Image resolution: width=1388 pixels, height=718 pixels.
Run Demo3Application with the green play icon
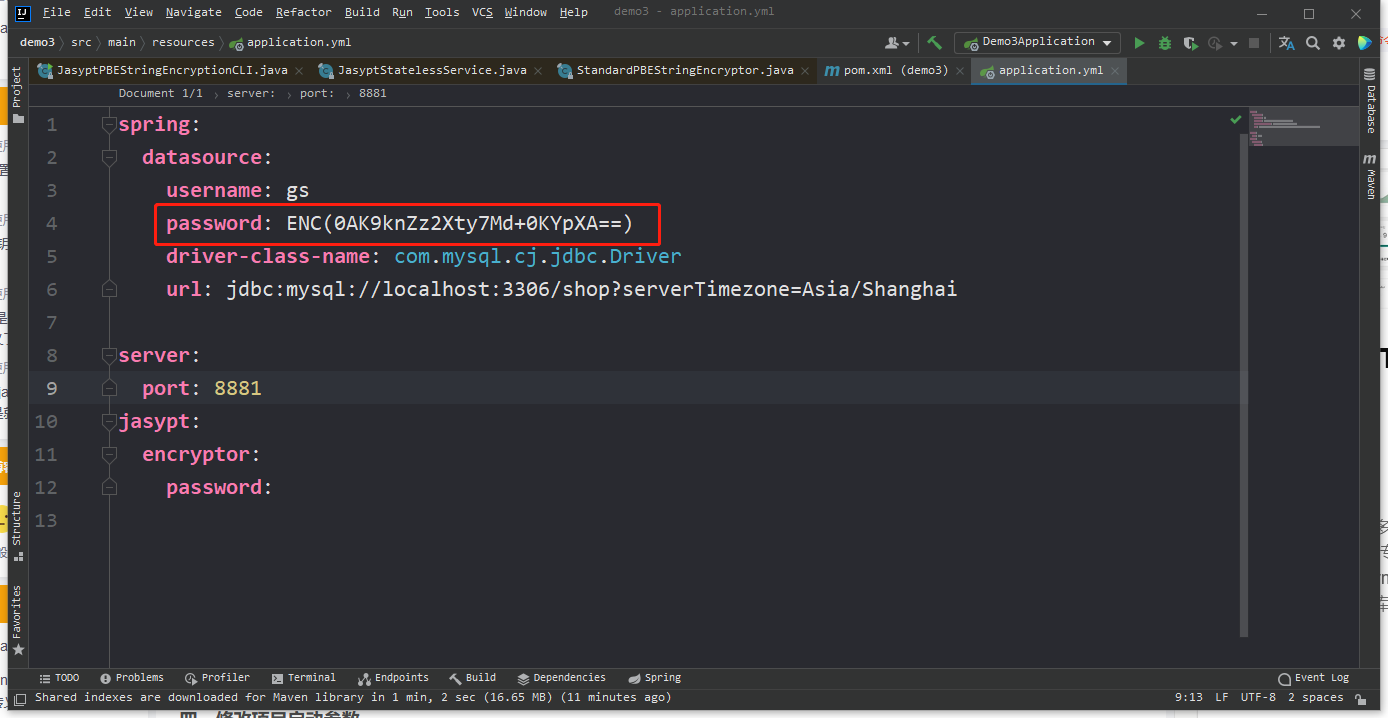(x=1139, y=43)
